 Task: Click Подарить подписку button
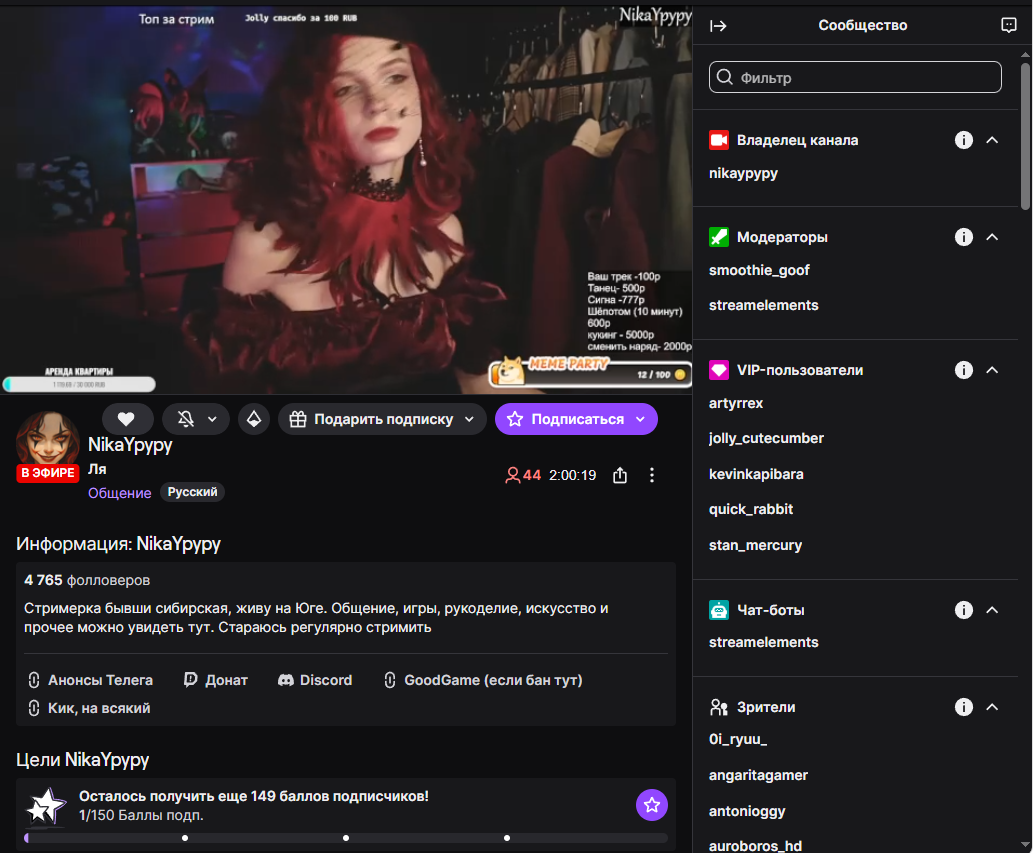[383, 419]
